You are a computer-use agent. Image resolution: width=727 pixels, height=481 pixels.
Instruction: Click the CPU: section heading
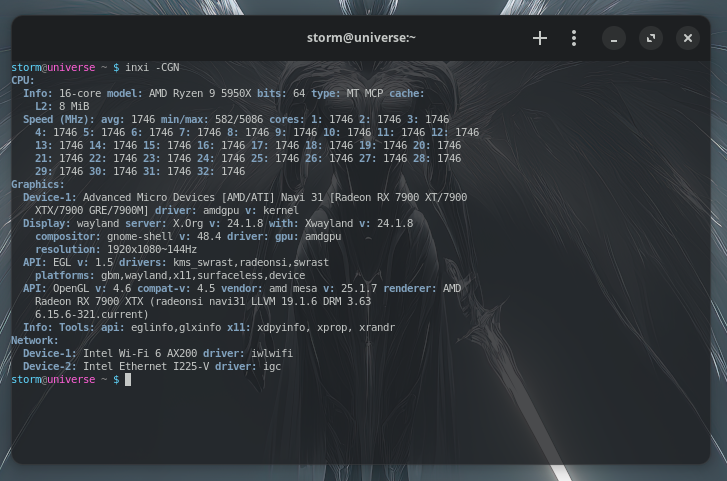click(x=23, y=80)
